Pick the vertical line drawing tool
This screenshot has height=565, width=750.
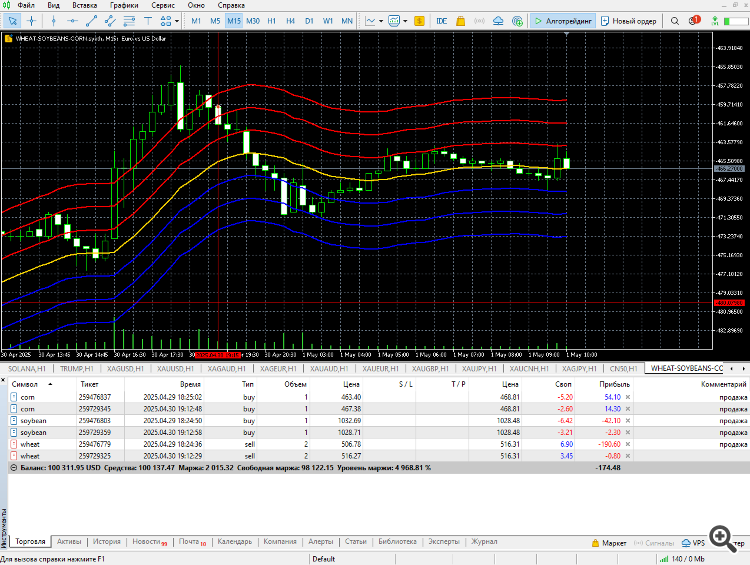[x=54, y=21]
